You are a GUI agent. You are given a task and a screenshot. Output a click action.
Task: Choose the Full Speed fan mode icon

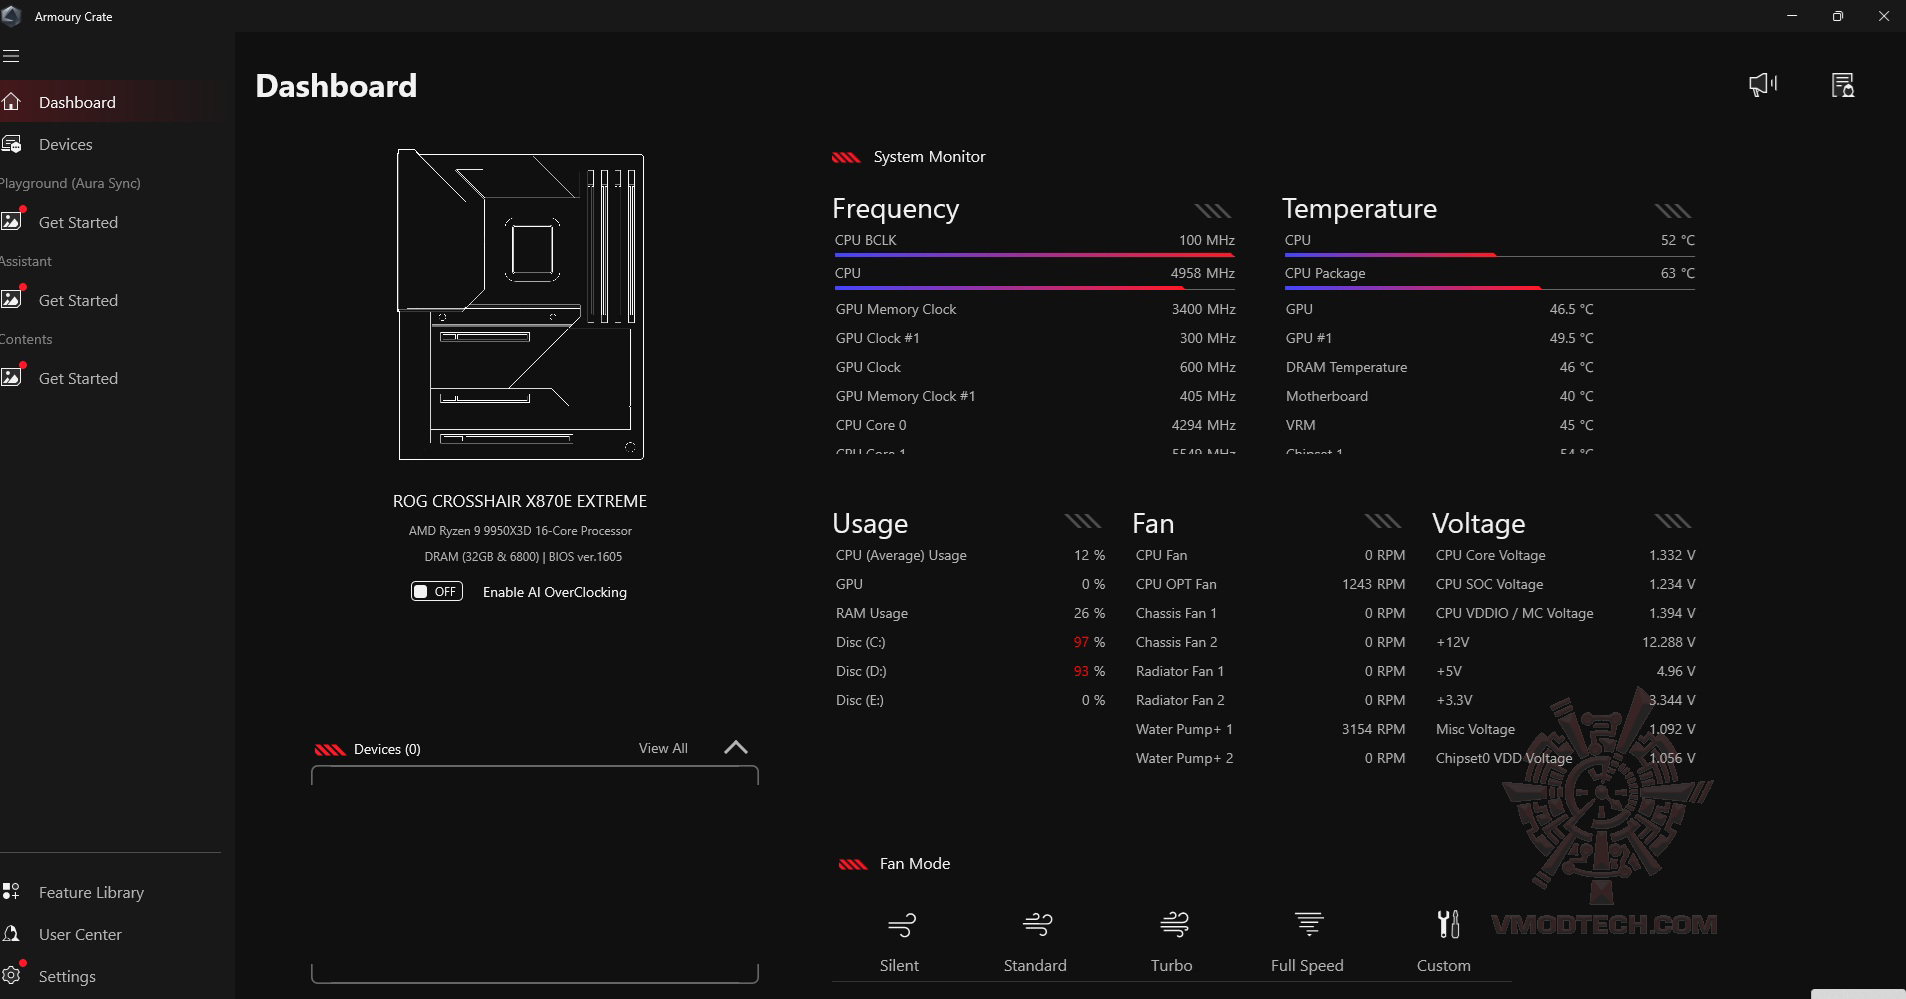1309,924
